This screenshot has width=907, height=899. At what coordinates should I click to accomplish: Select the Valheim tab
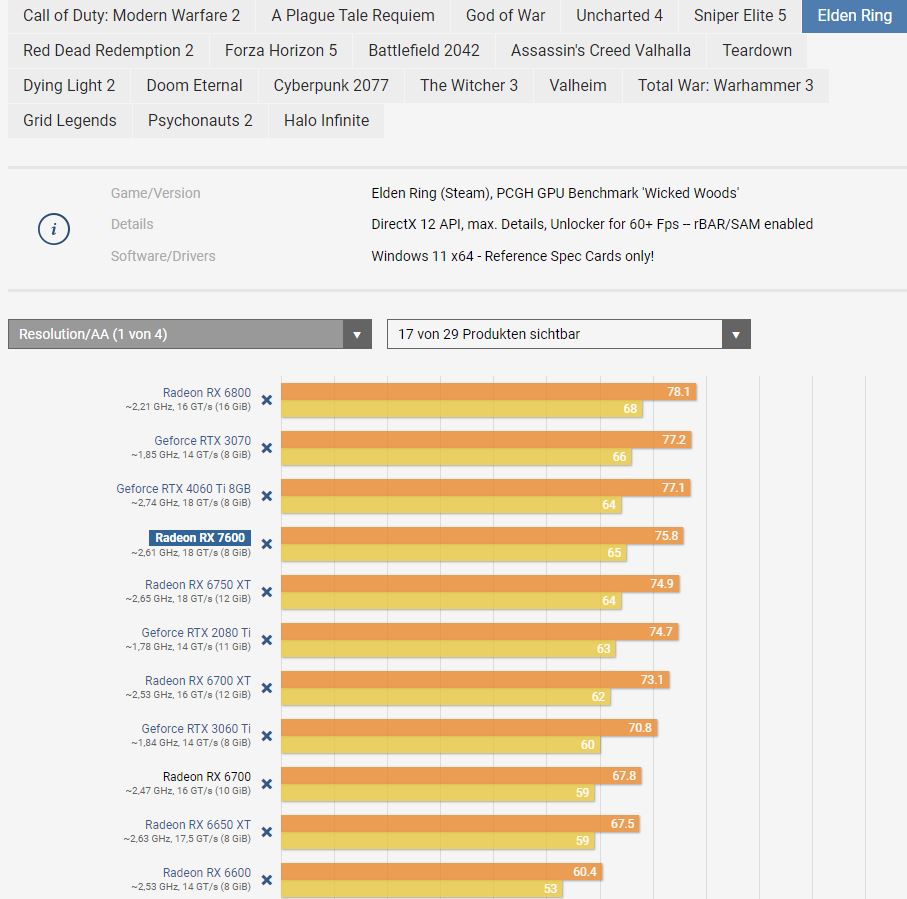(577, 86)
